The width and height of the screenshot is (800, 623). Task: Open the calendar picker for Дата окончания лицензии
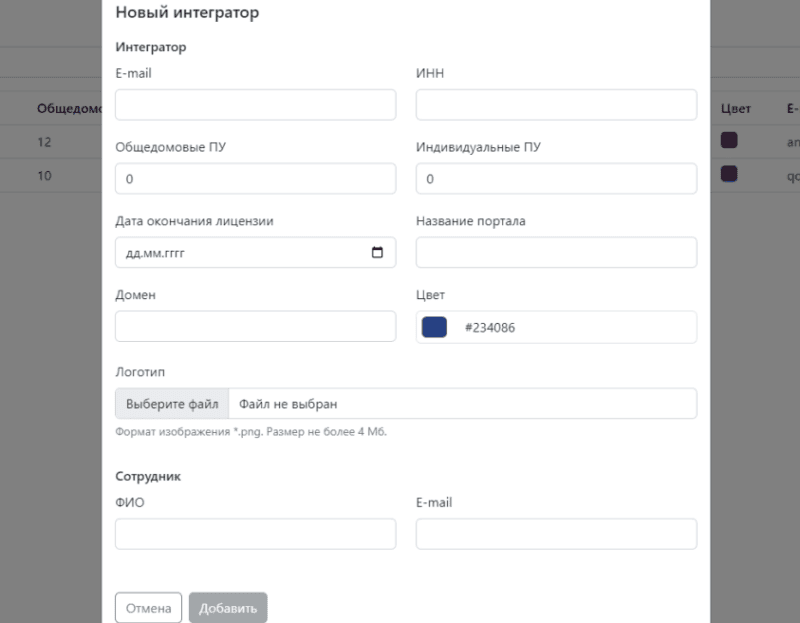point(378,252)
